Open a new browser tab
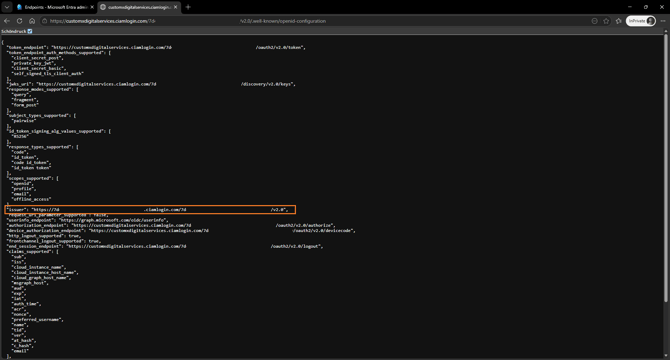The height and width of the screenshot is (360, 670). click(188, 7)
